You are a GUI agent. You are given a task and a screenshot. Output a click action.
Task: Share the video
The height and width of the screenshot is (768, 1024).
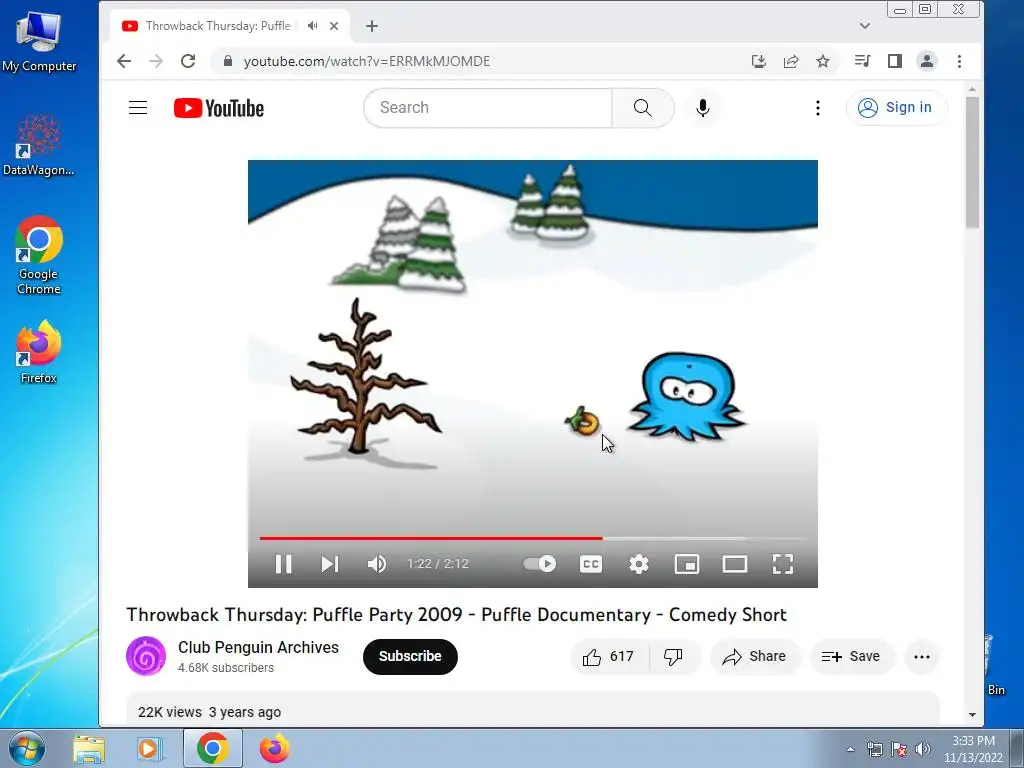click(754, 656)
